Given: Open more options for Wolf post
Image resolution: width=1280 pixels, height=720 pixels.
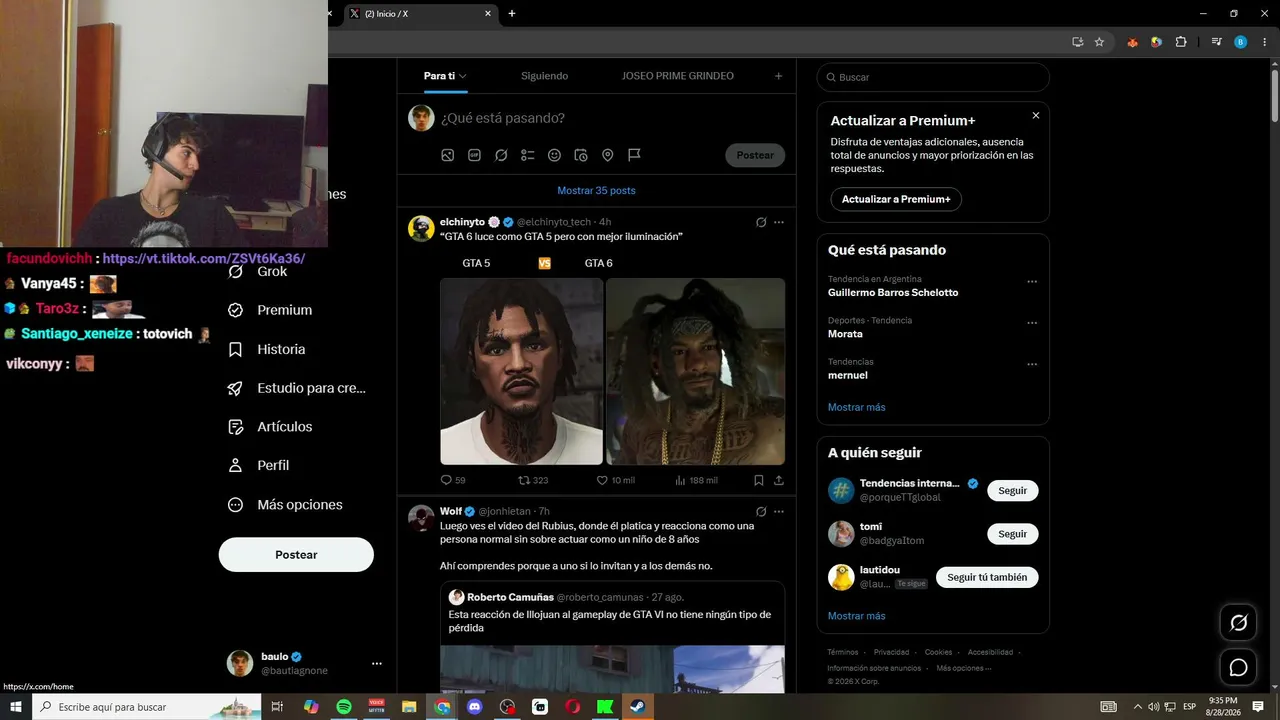Looking at the screenshot, I should 779,511.
